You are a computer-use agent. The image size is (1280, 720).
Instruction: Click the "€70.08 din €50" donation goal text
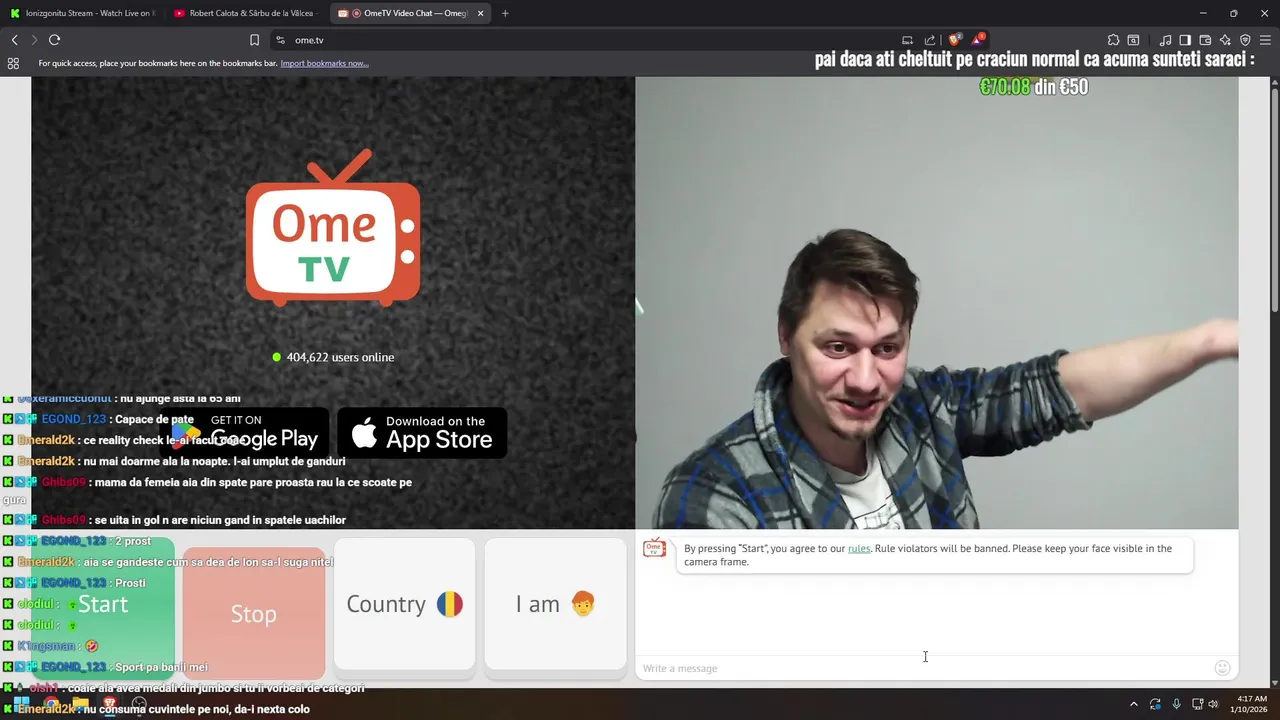tap(1034, 87)
